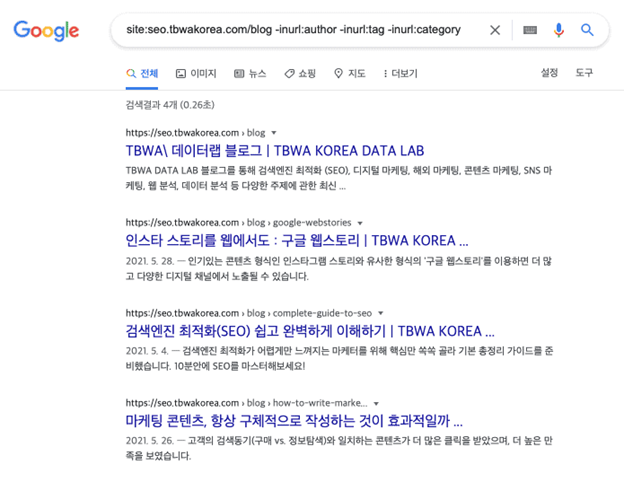Viewport: 624px width, 482px height.
Task: Switch to 이미지 results tab
Action: click(x=196, y=74)
